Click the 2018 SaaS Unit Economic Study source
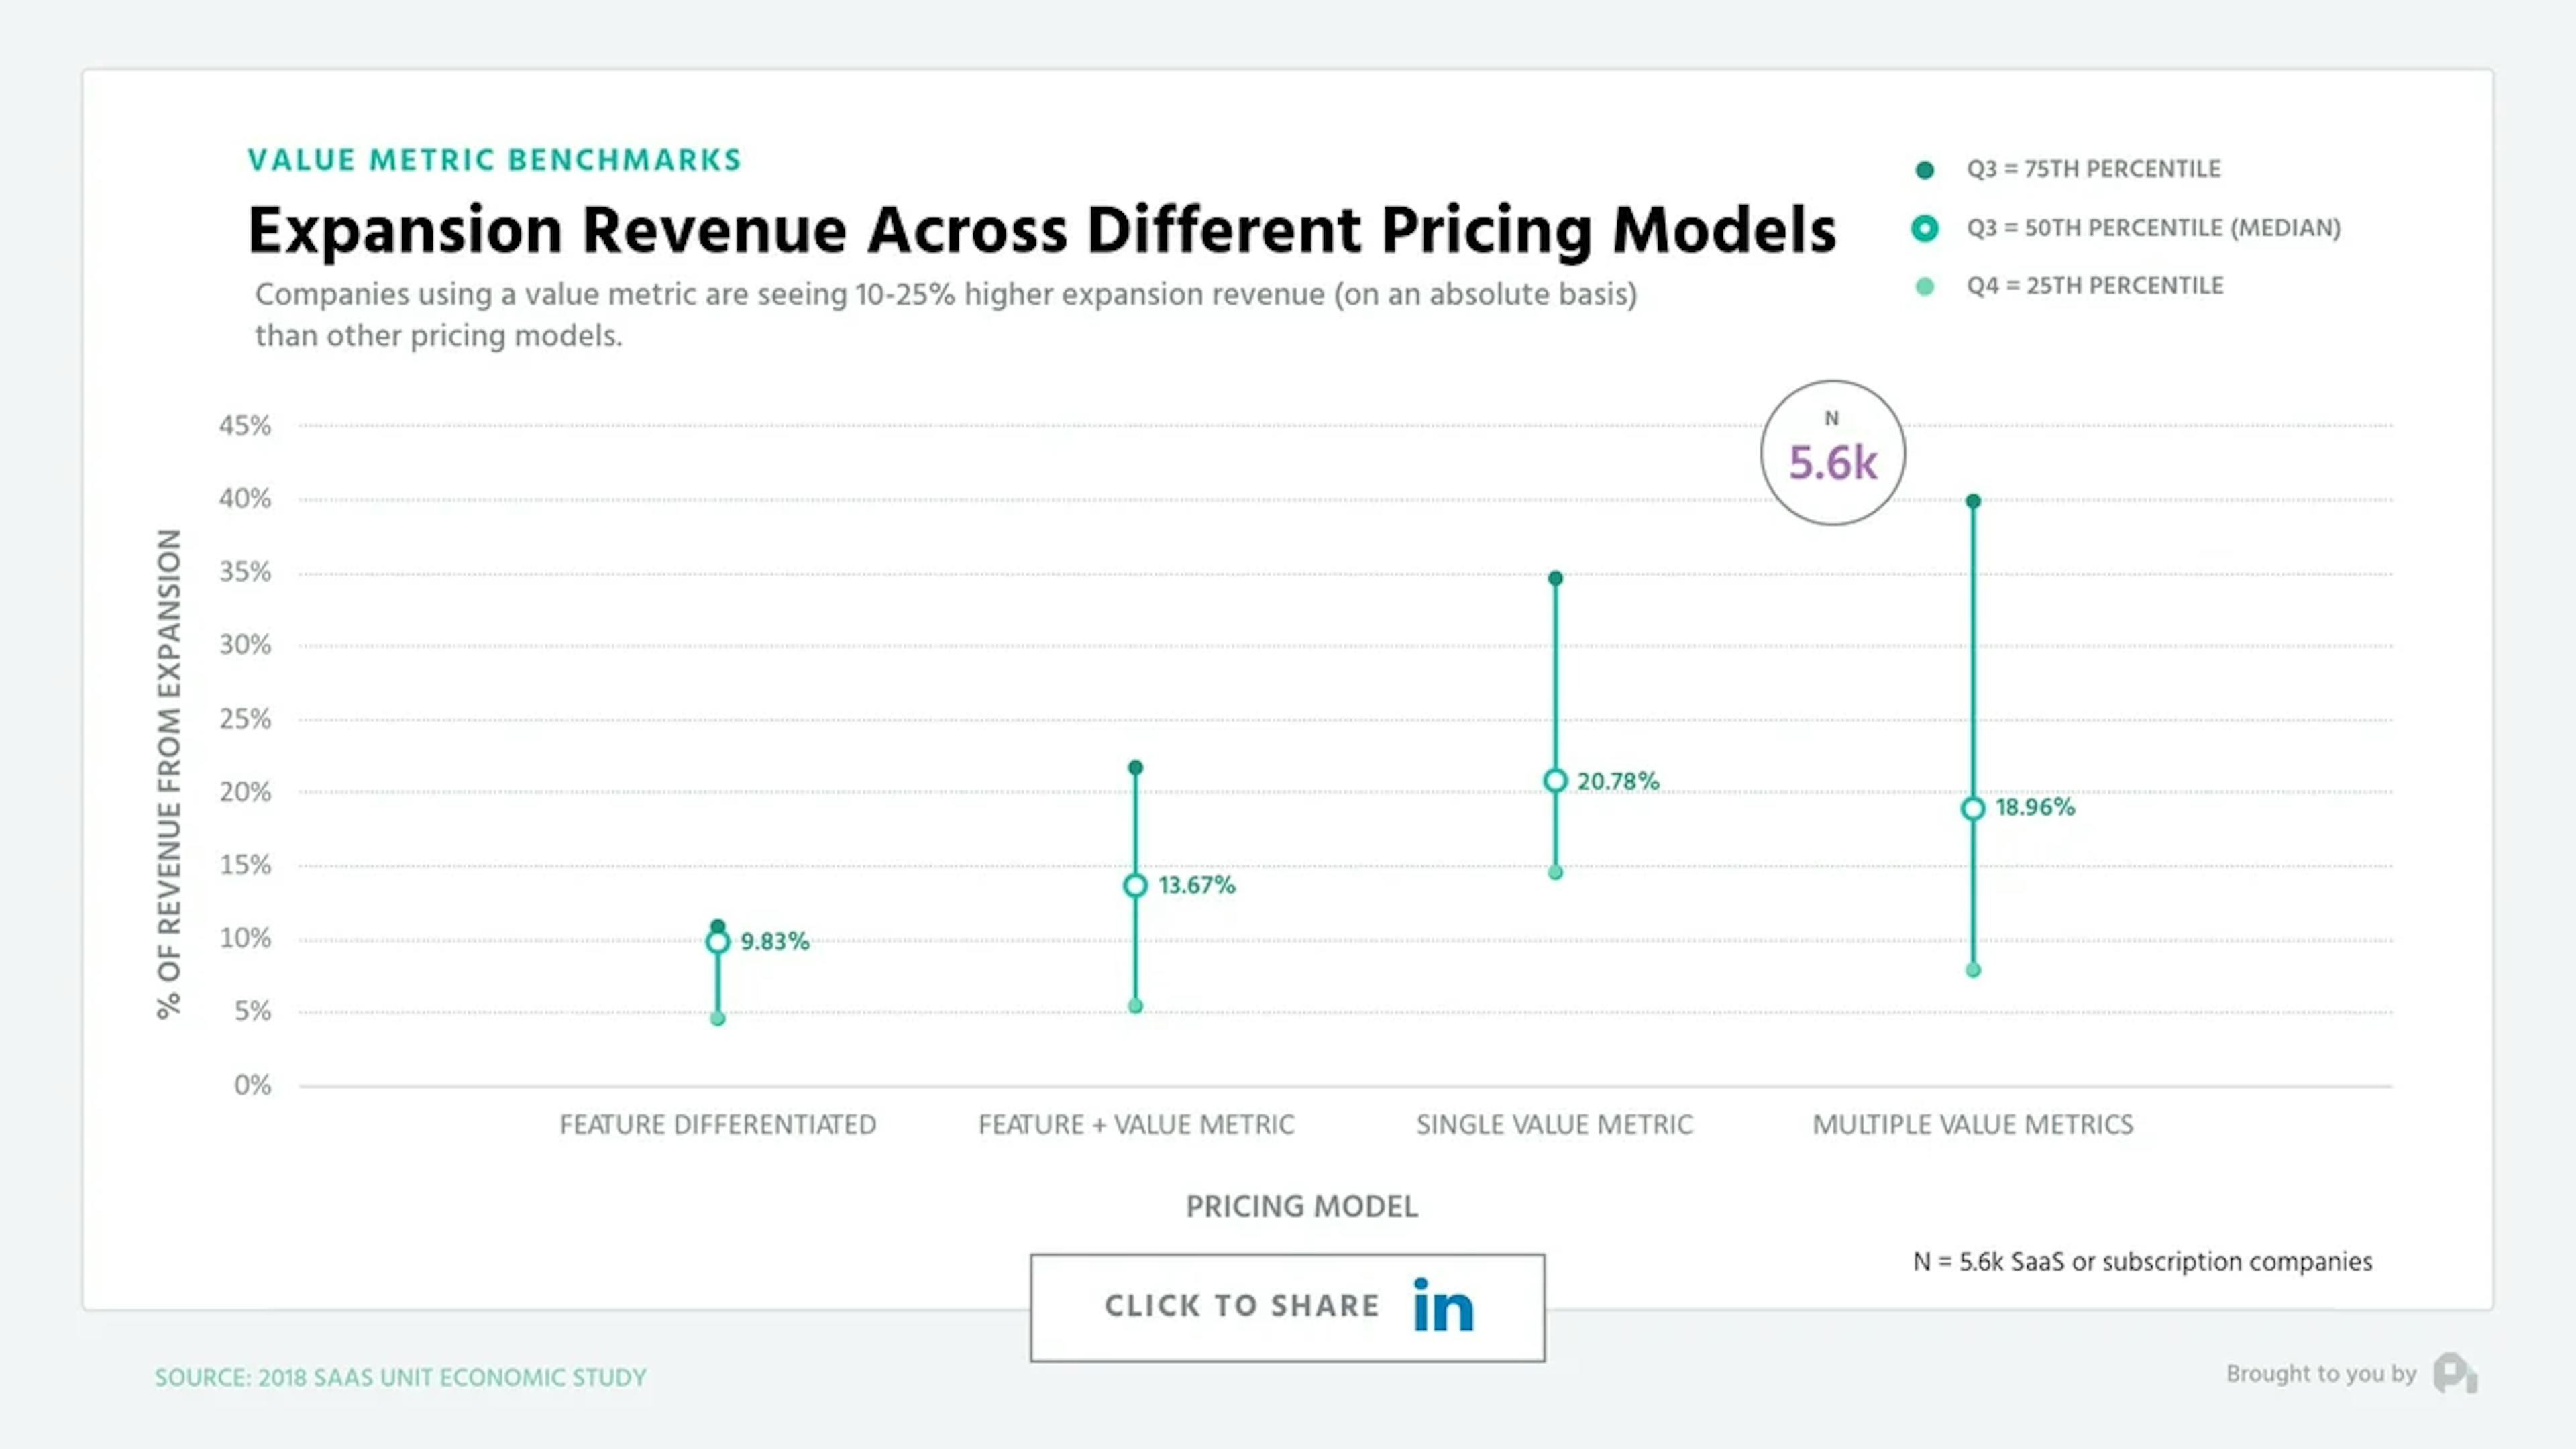2576x1449 pixels. coord(400,1377)
